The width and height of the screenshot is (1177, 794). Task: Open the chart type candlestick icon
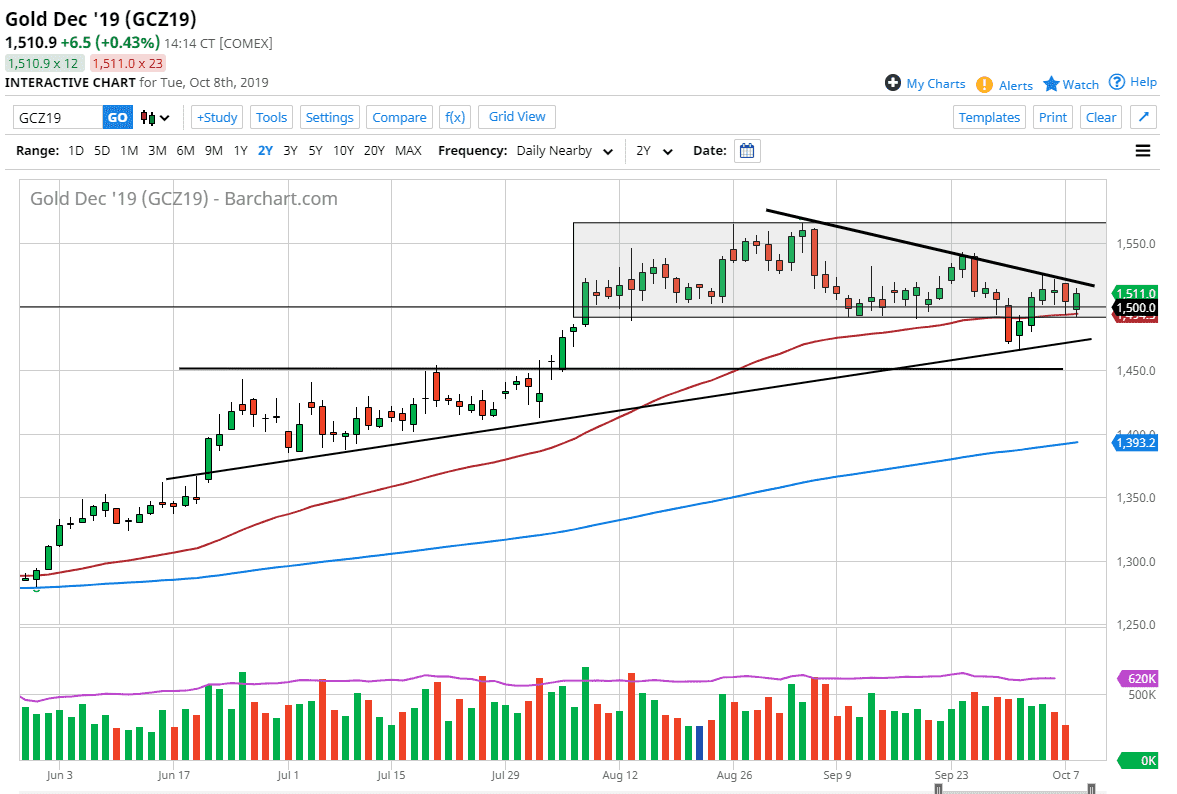click(146, 117)
